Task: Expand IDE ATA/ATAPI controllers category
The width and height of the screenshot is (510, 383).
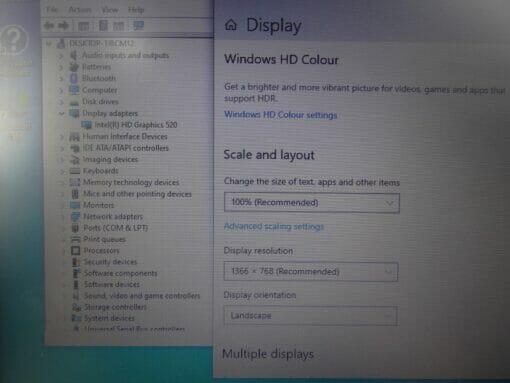Action: coord(61,148)
